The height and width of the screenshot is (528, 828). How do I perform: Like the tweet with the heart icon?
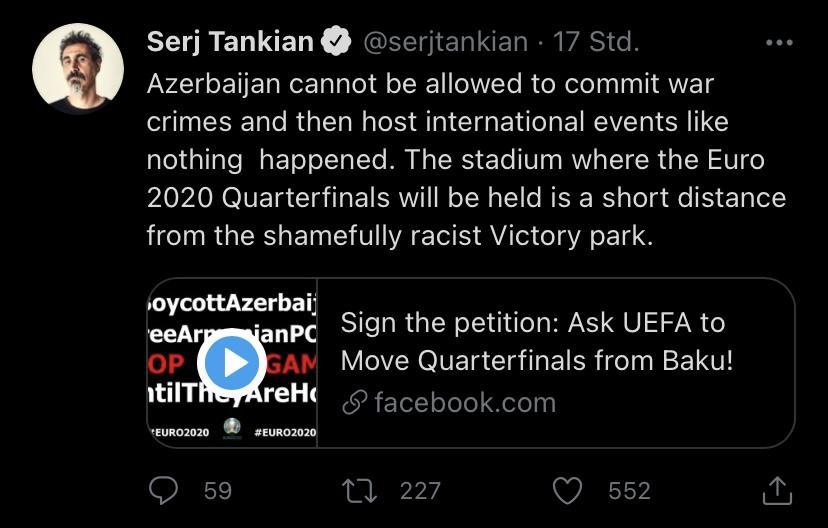(568, 490)
